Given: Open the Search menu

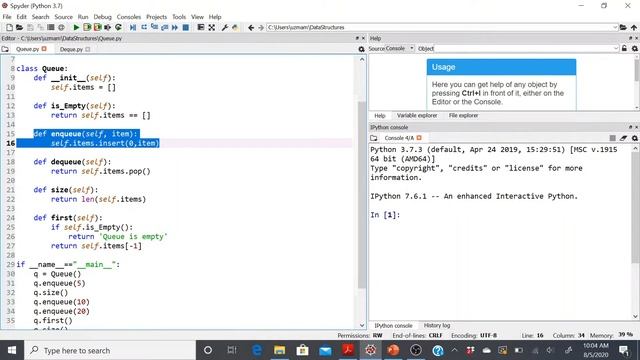Looking at the screenshot, I should pos(40,17).
